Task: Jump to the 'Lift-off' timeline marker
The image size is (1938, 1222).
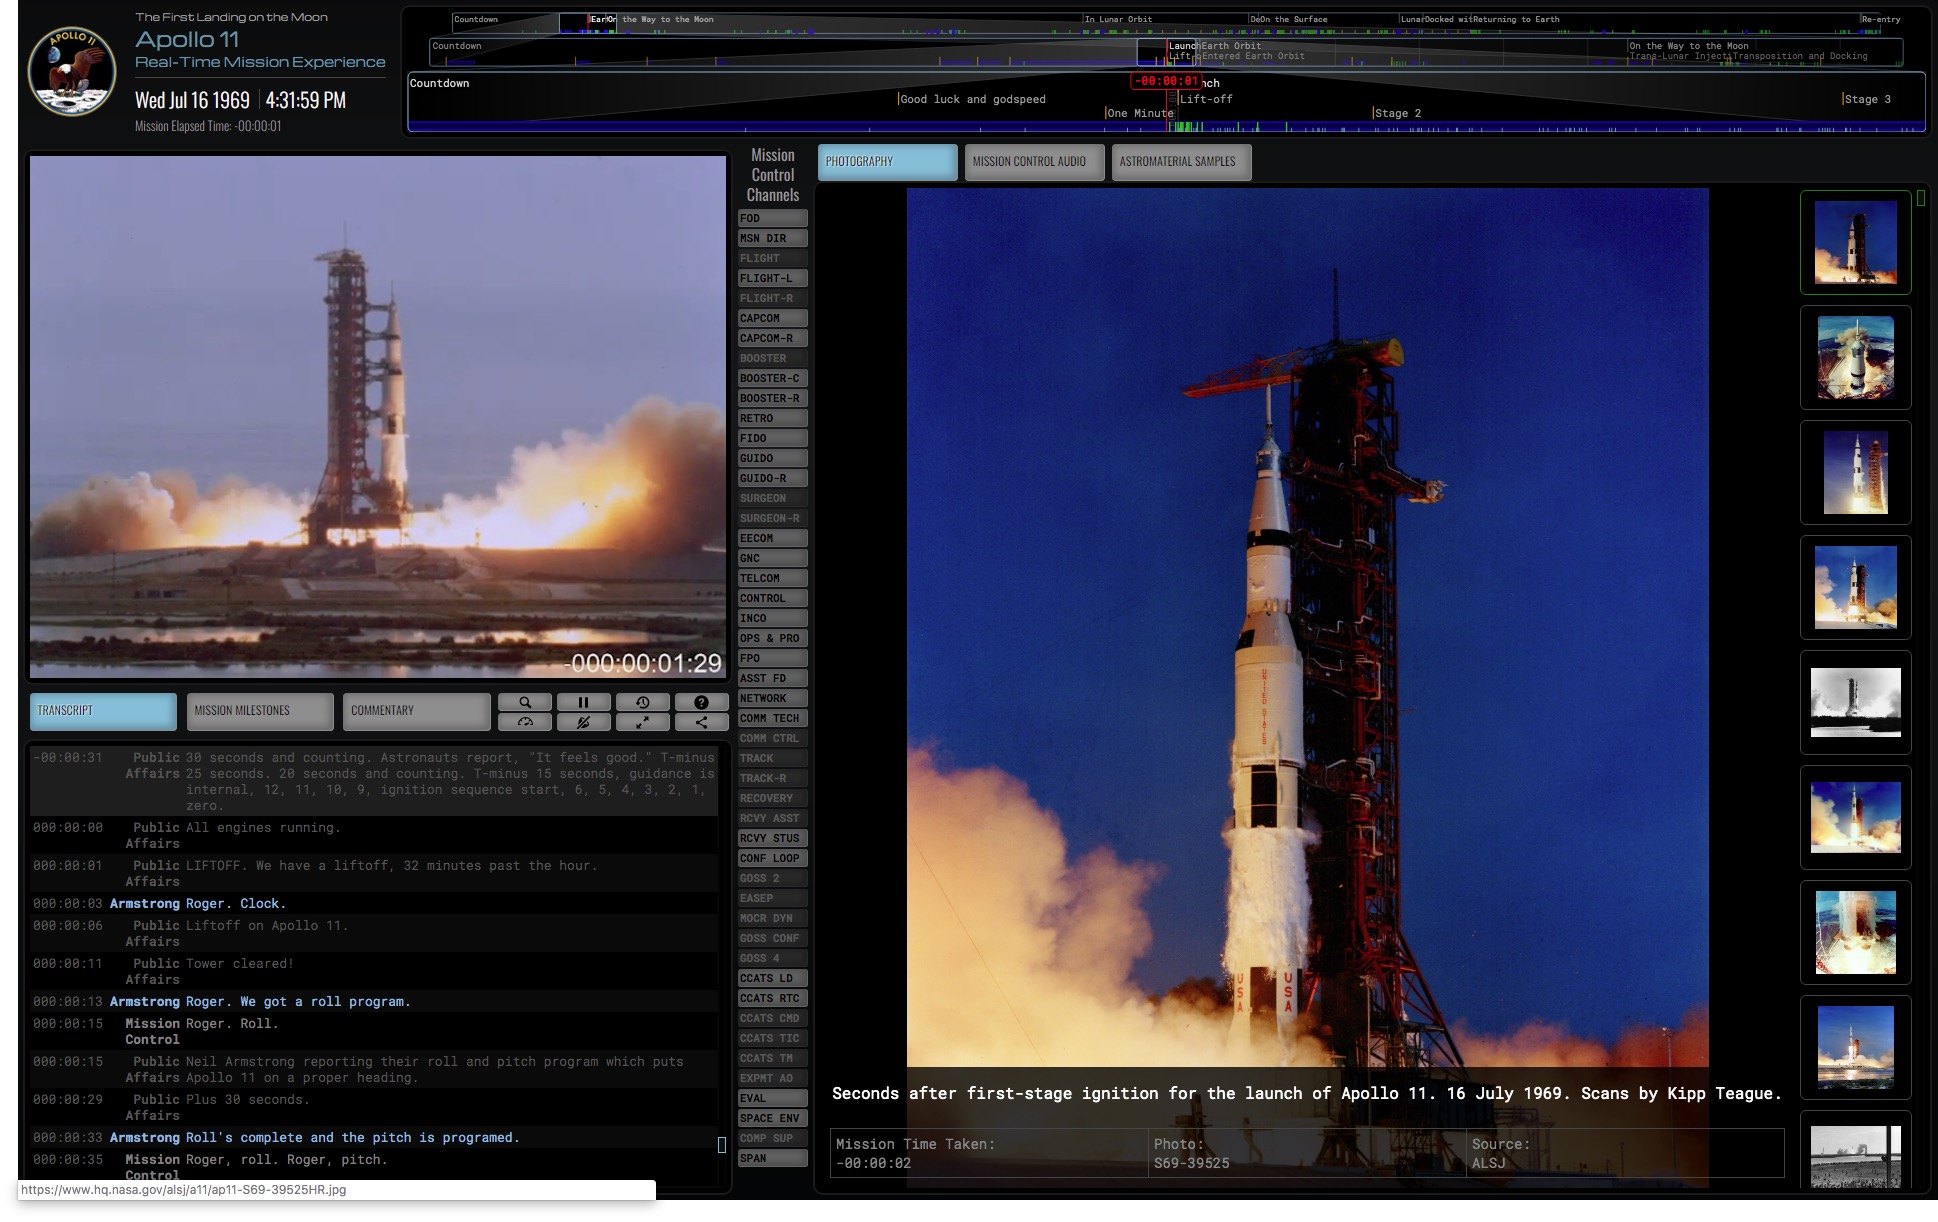Action: point(1205,99)
